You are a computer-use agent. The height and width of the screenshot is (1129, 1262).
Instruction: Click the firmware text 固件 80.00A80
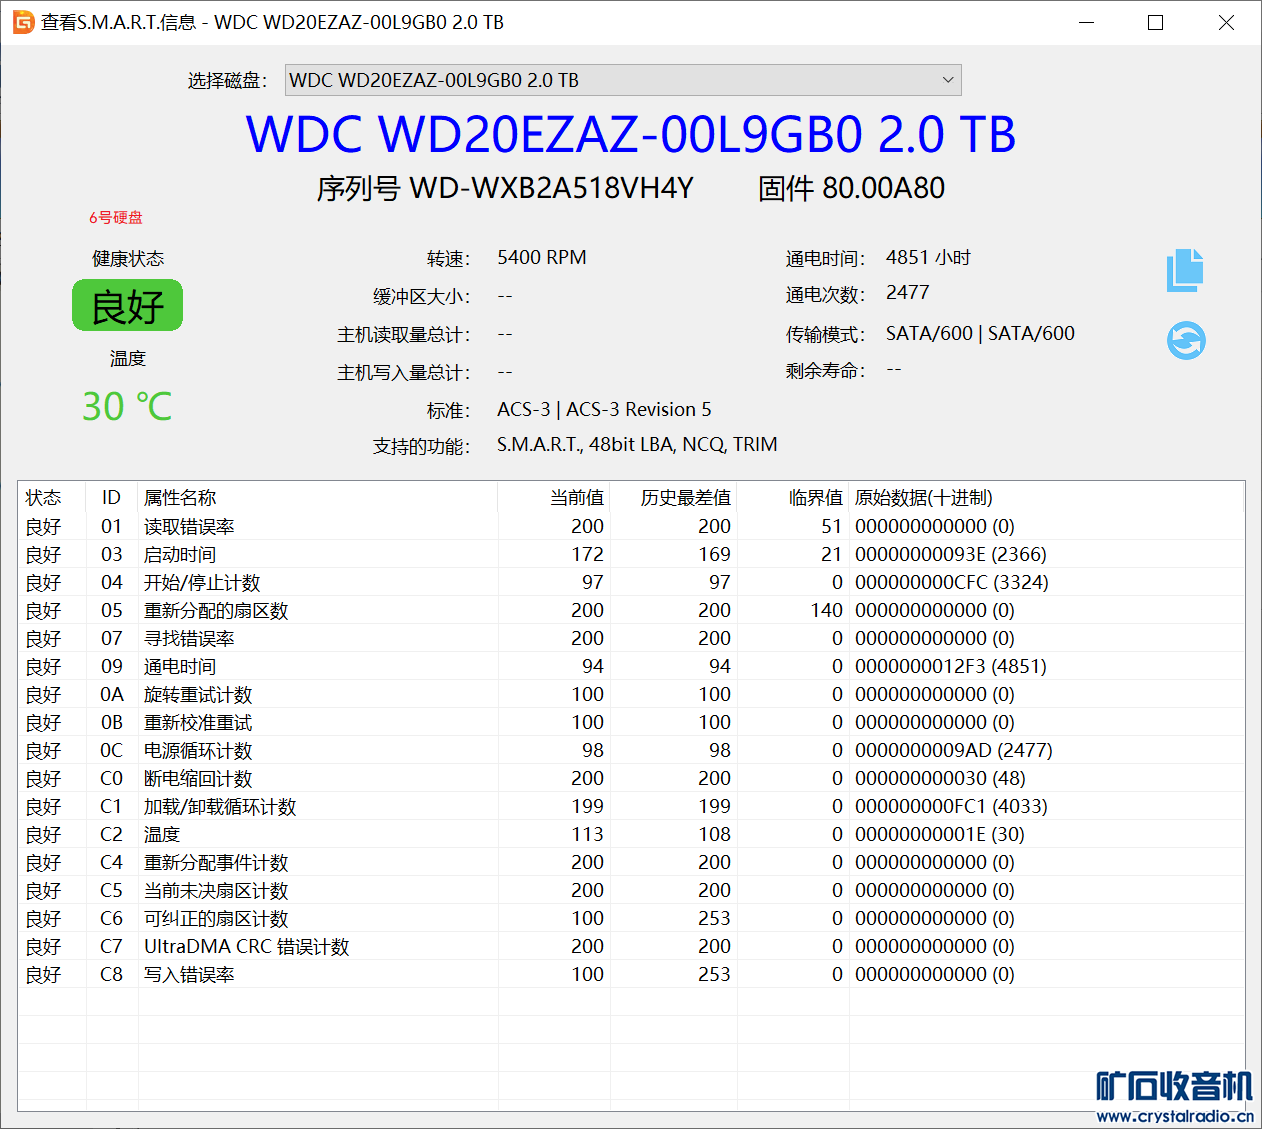tap(851, 188)
